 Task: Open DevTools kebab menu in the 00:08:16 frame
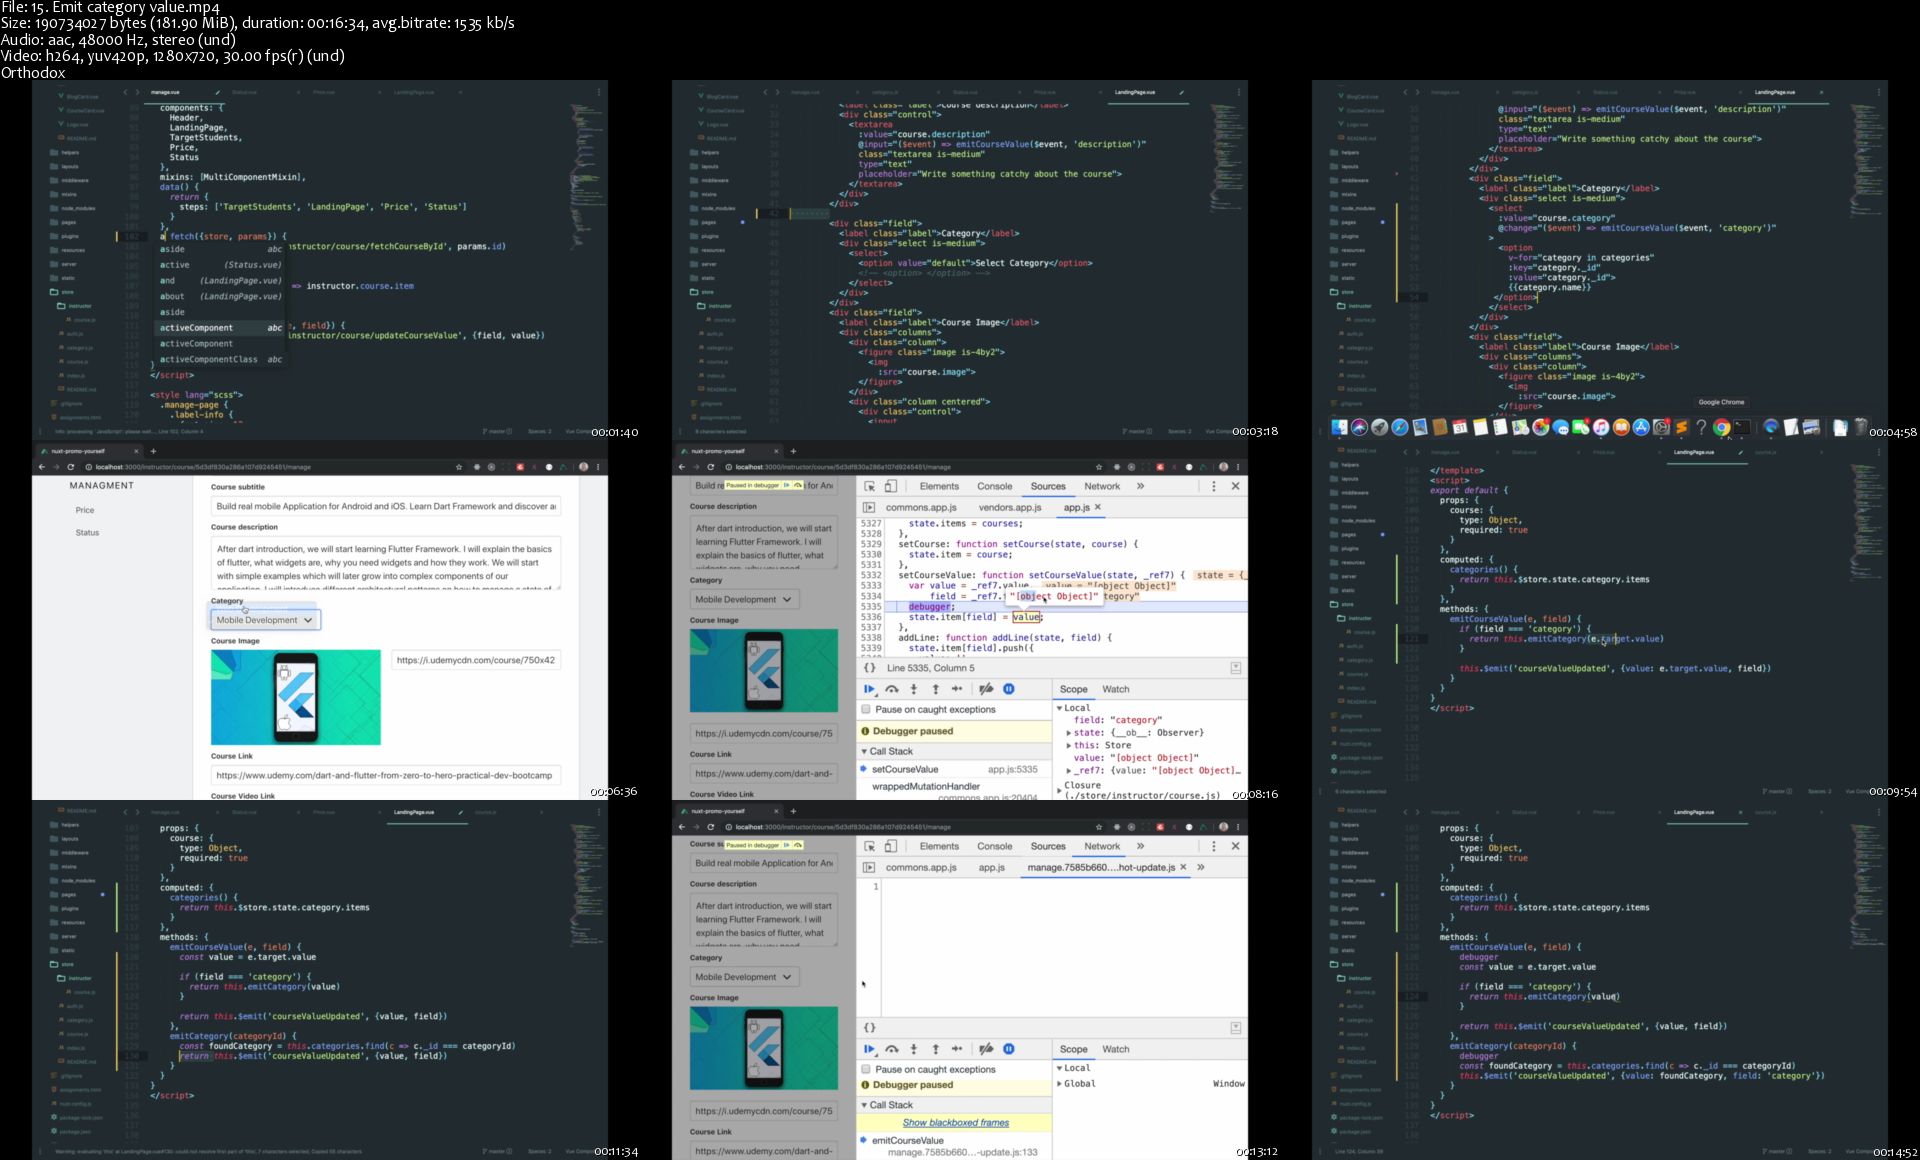click(1214, 486)
